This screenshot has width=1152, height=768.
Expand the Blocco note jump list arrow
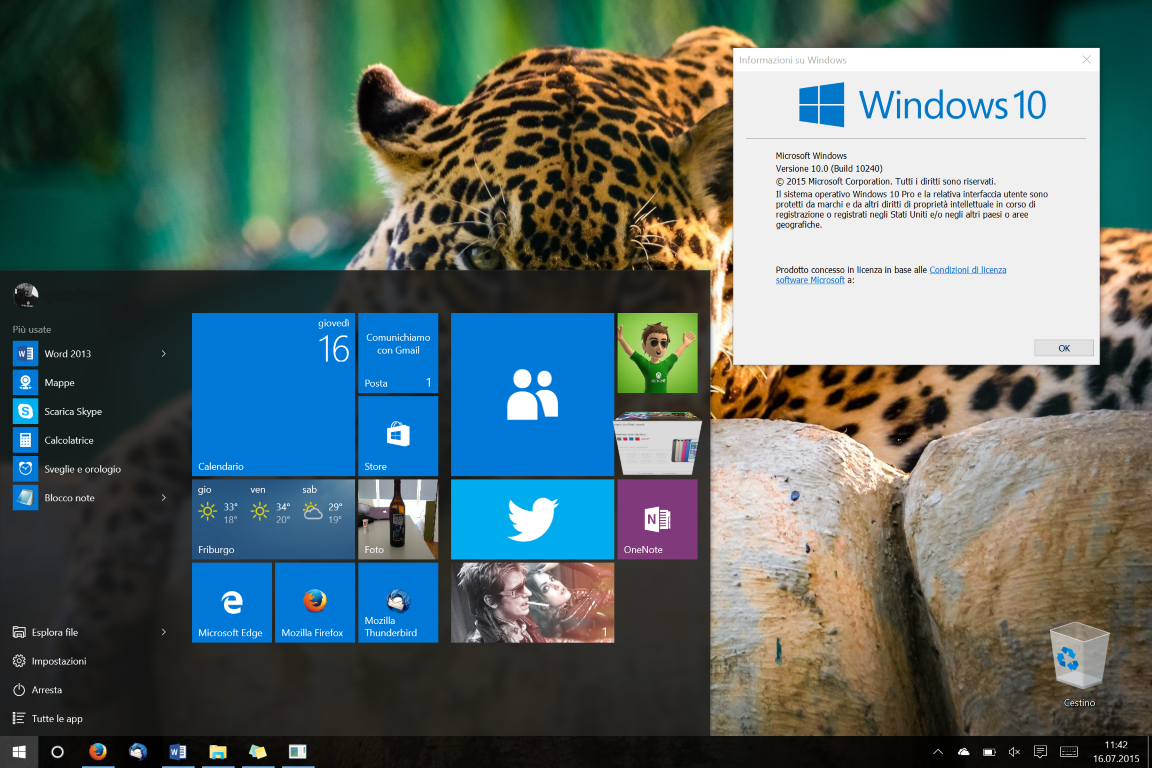point(164,498)
